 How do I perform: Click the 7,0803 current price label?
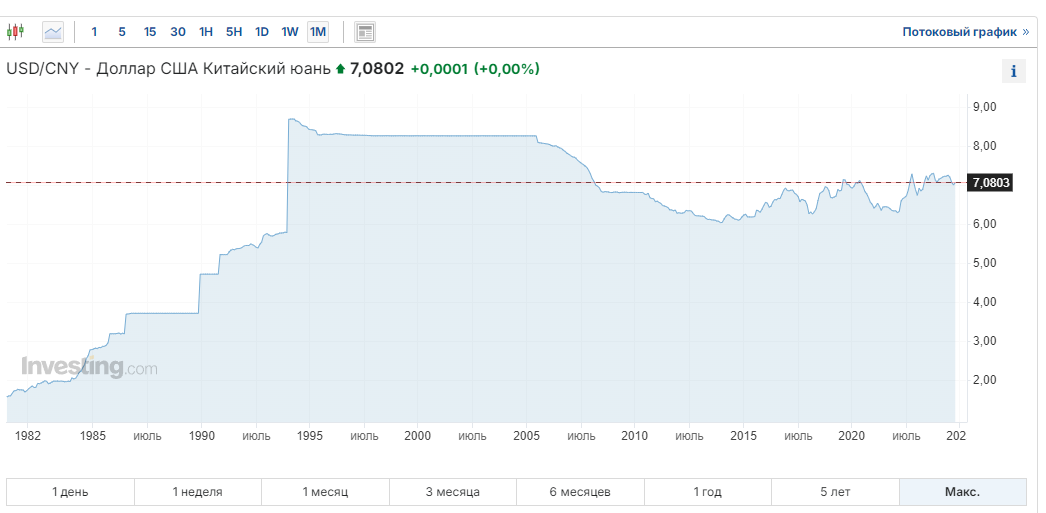click(x=990, y=182)
